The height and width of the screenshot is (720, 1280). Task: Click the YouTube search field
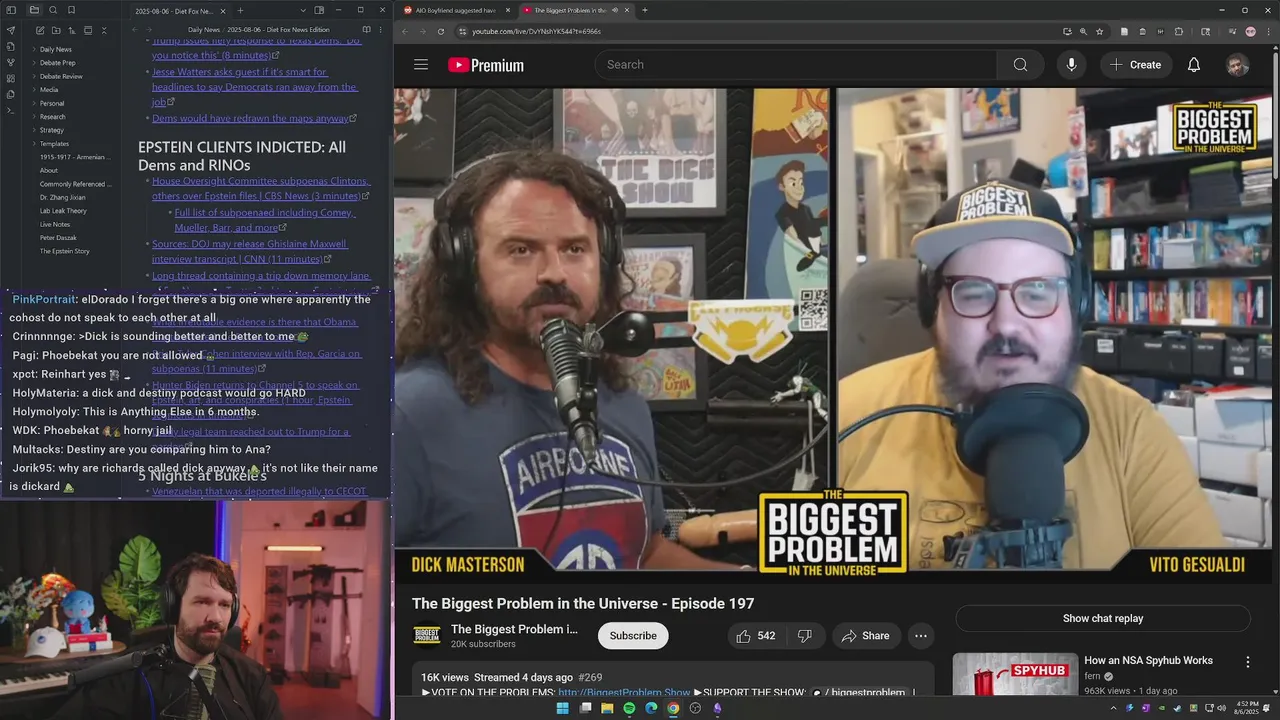(796, 65)
